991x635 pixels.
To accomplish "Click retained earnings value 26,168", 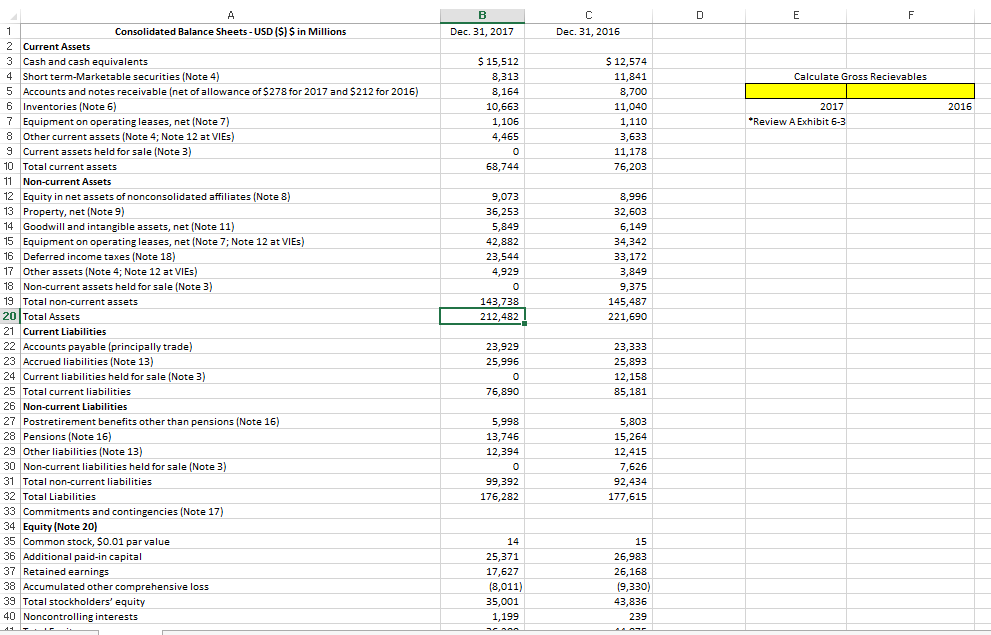I will point(588,572).
